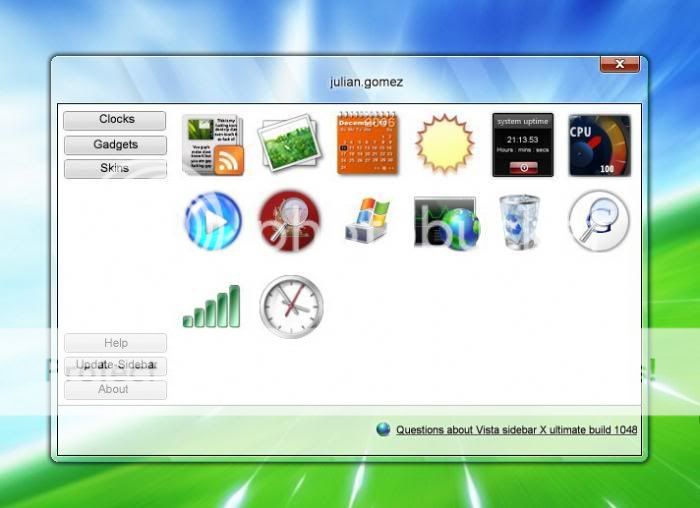This screenshot has height=508, width=700.
Task: Launch the blue media player gadget
Action: pyautogui.click(x=213, y=221)
